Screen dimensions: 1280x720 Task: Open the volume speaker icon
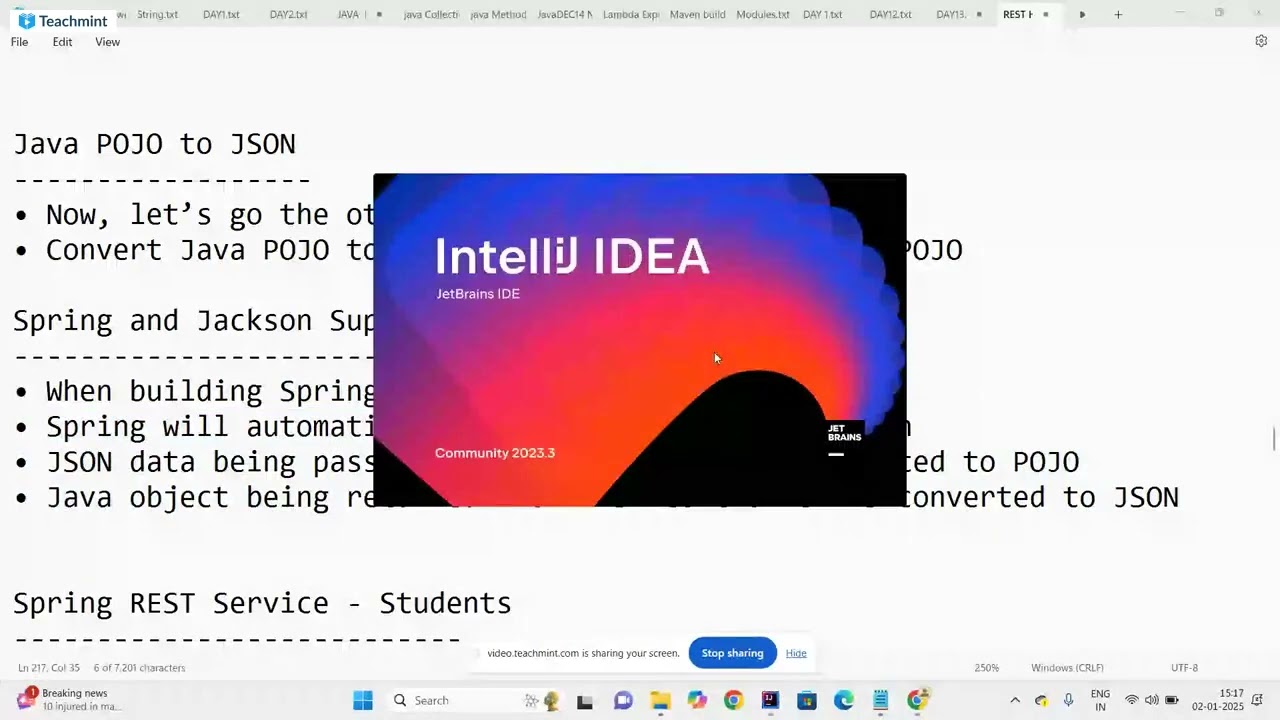pyautogui.click(x=1152, y=700)
